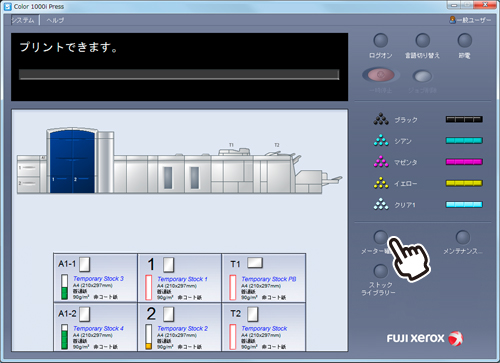Open the ストックライブラリー button

point(380,271)
